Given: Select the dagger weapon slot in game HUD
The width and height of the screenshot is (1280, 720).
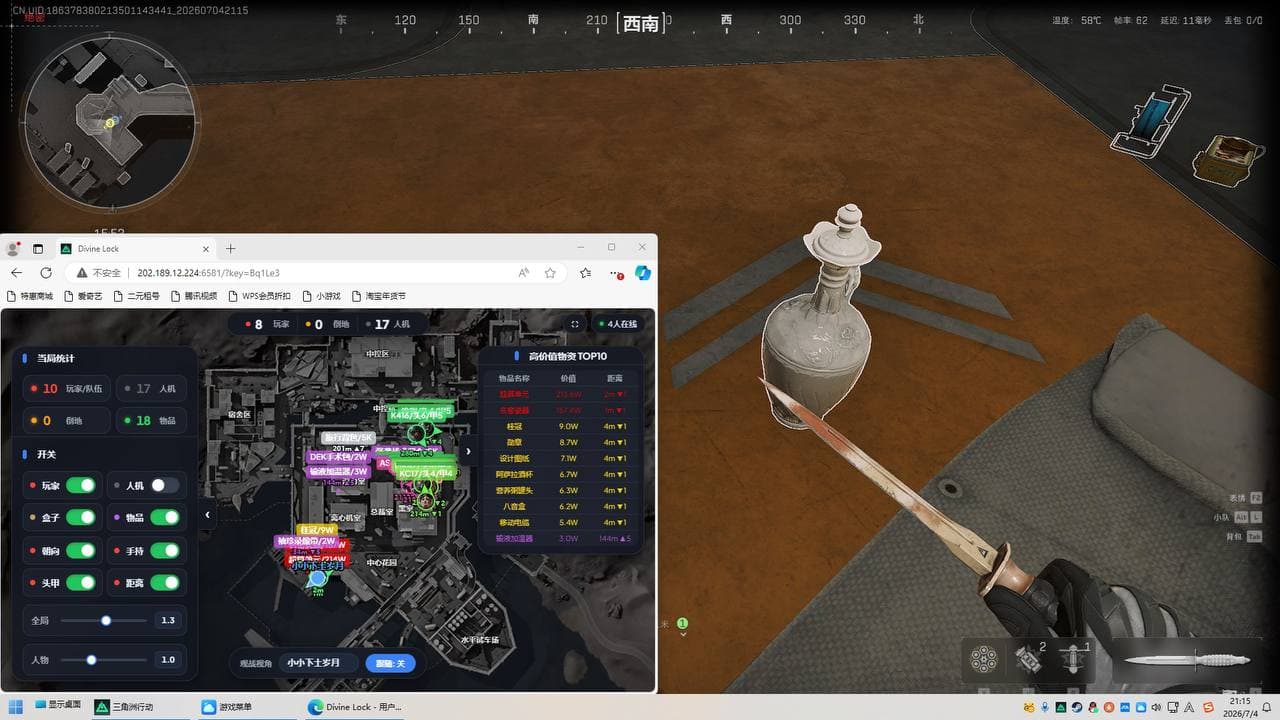Looking at the screenshot, I should point(1187,661).
